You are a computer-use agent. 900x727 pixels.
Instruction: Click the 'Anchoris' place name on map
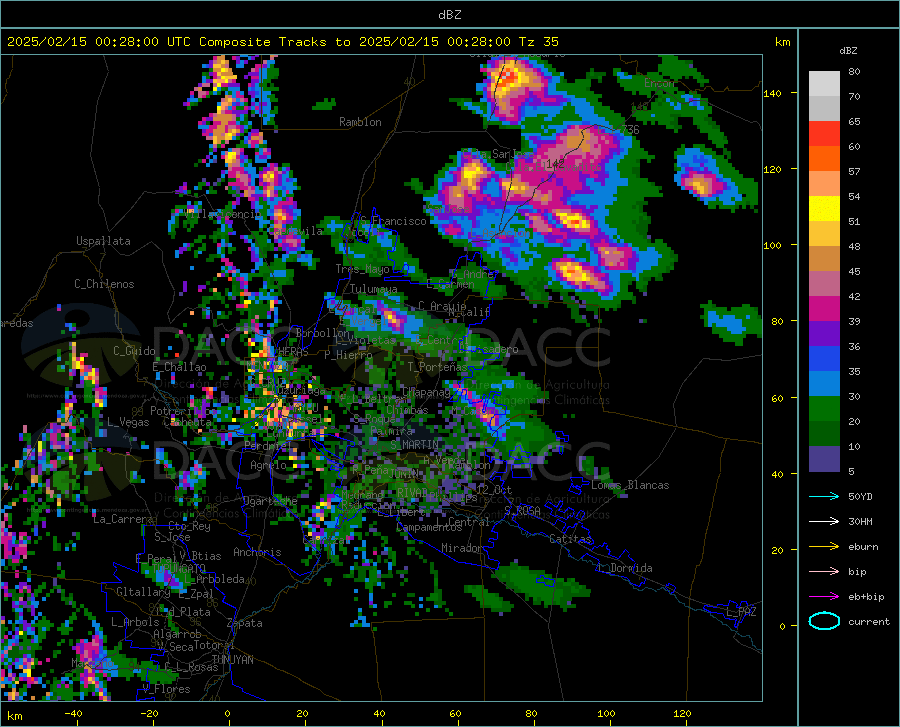coord(257,552)
